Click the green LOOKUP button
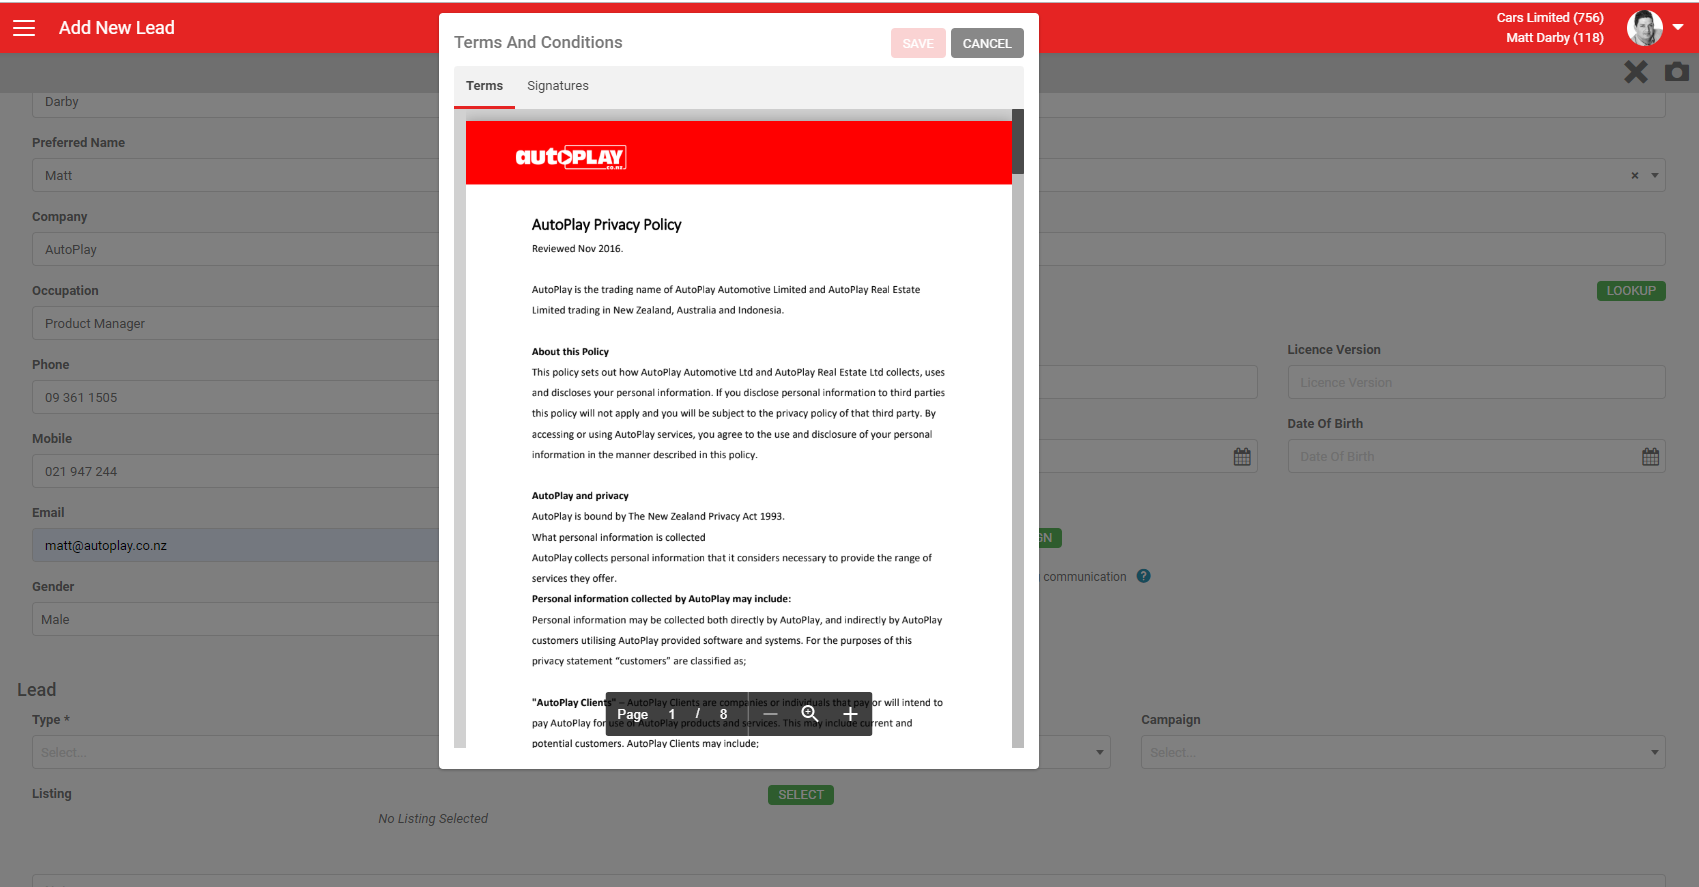 [x=1631, y=291]
